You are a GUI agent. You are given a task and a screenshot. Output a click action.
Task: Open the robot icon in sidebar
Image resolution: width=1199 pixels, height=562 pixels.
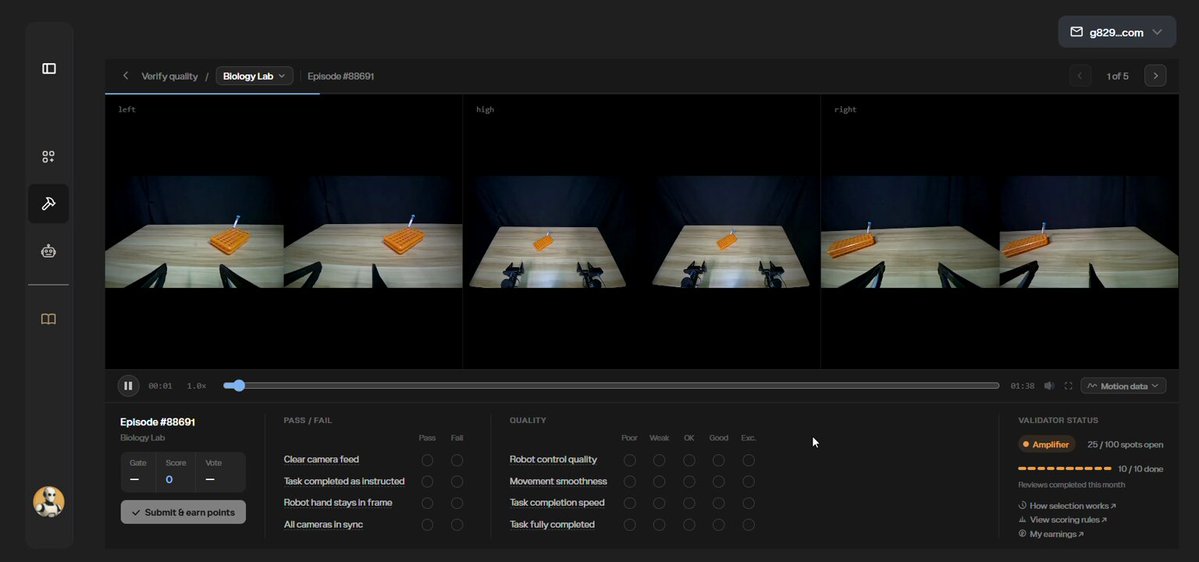[48, 251]
